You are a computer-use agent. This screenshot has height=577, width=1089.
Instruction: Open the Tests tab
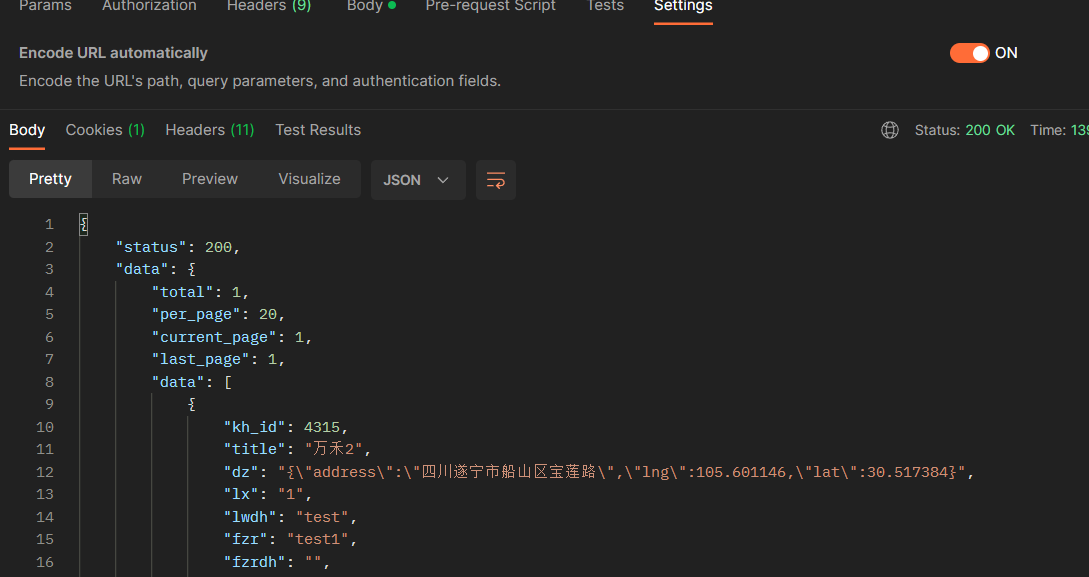604,6
